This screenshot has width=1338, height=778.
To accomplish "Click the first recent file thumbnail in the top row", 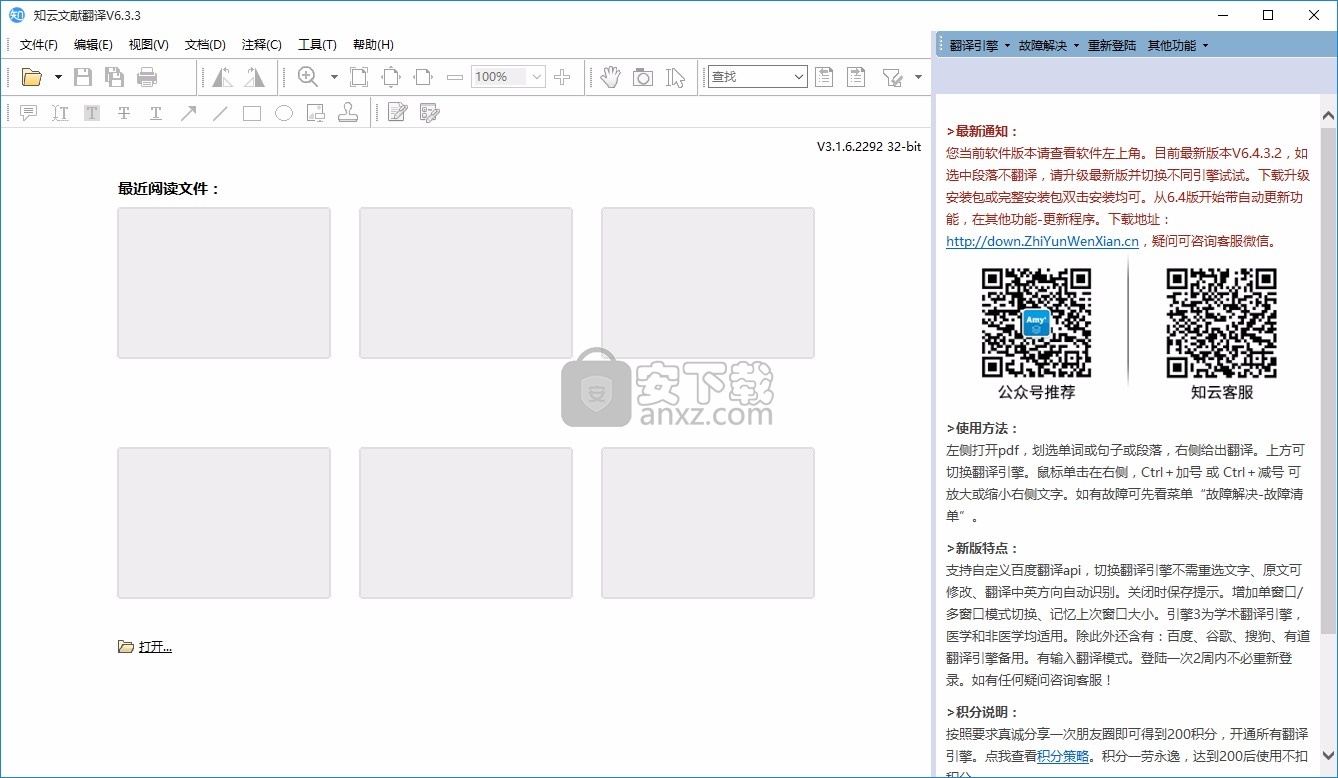I will point(224,283).
